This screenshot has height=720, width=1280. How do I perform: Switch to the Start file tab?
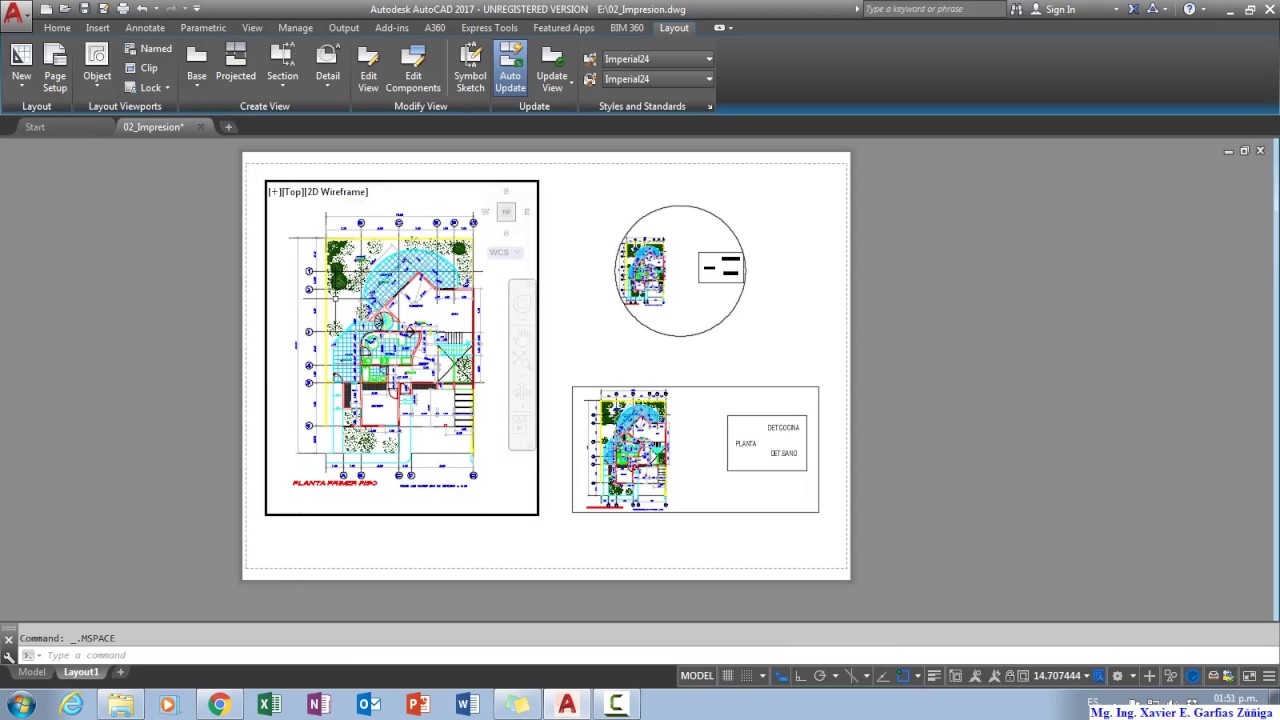(x=35, y=127)
